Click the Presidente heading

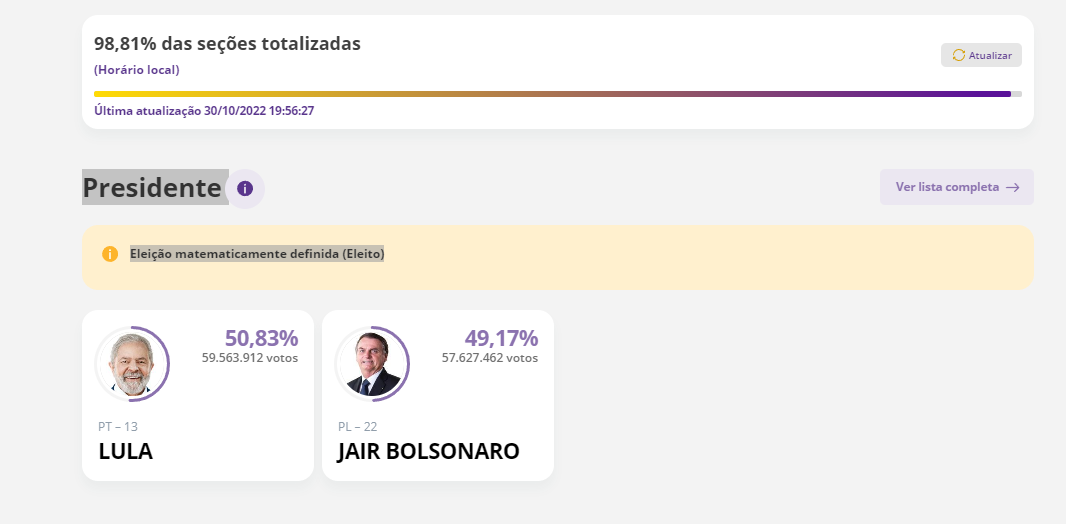pos(152,188)
